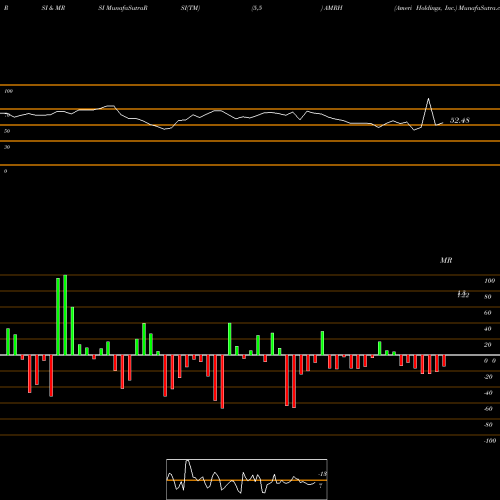
Task: Open the mini overview chart thumbnail at the bottom
Action: pyautogui.click(x=247, y=479)
